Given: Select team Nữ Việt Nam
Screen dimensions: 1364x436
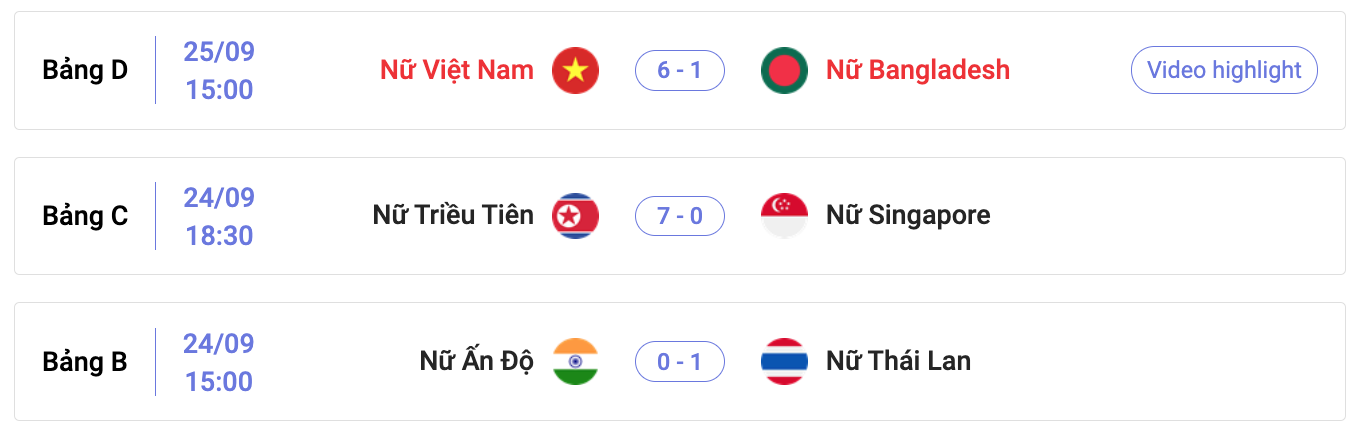Looking at the screenshot, I should 457,70.
